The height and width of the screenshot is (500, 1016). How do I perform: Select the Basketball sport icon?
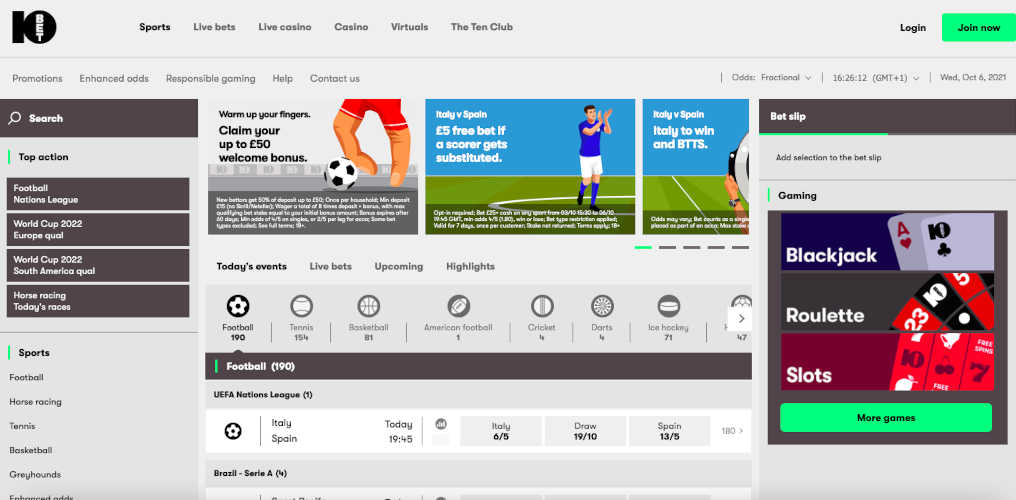[x=368, y=306]
